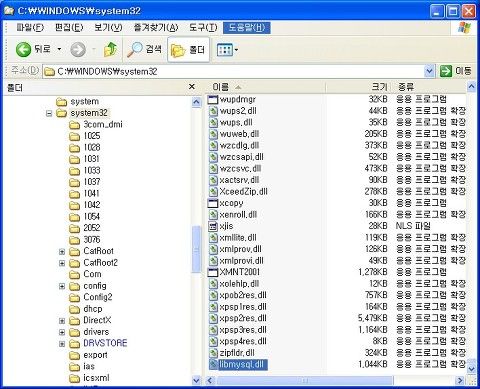Viewport: 480px width, 389px height.
Task: Go up one folder level
Action: coord(111,49)
